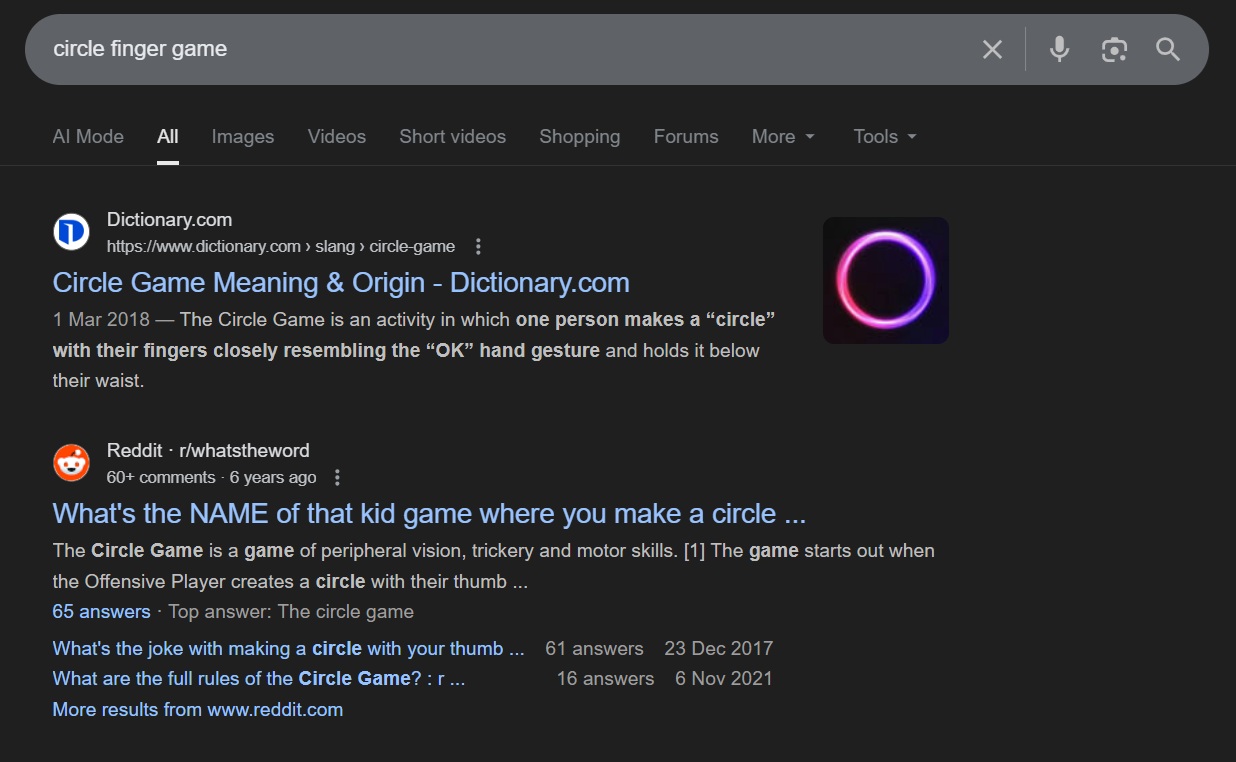Switch to the AI Mode tab

(x=88, y=137)
